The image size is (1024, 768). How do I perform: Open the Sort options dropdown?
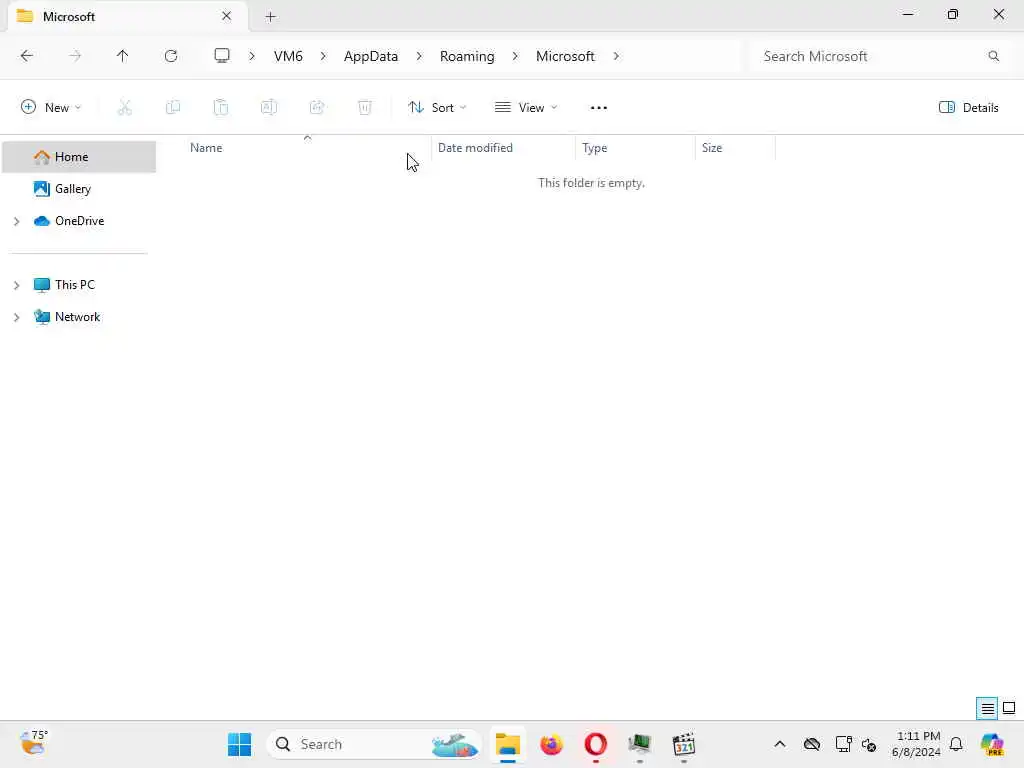(x=437, y=108)
